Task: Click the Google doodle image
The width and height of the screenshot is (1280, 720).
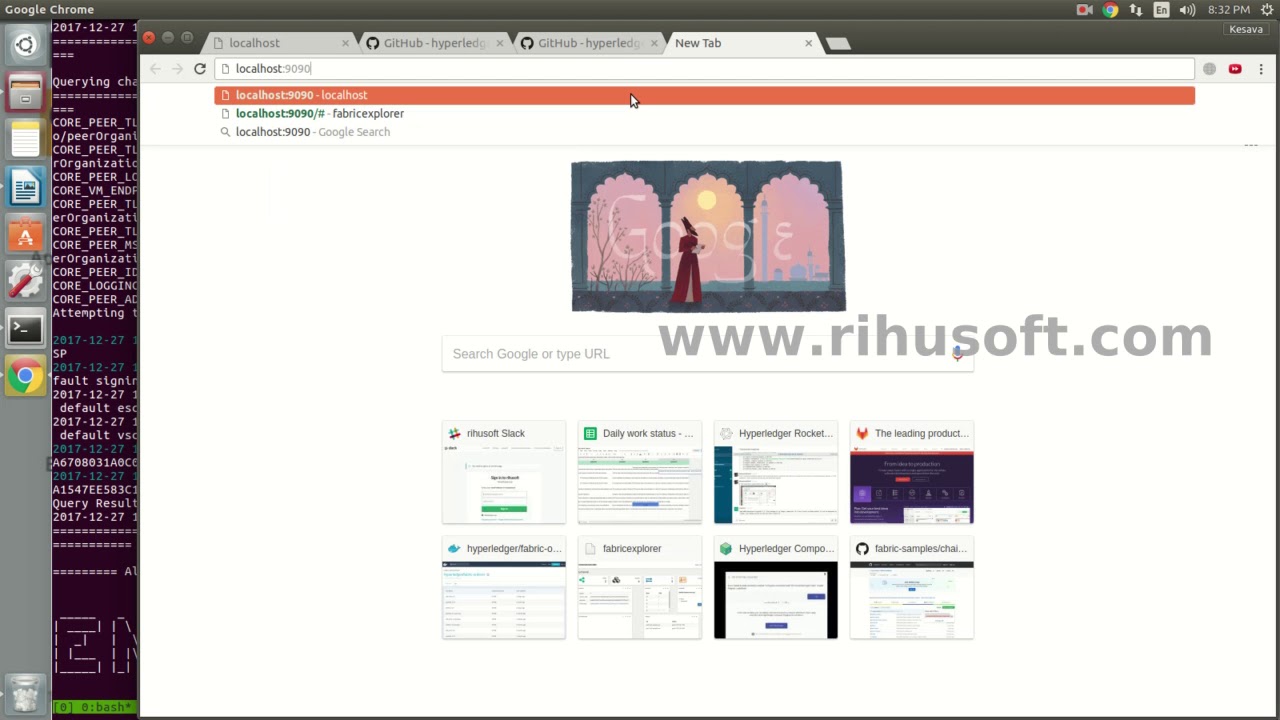Action: (708, 236)
